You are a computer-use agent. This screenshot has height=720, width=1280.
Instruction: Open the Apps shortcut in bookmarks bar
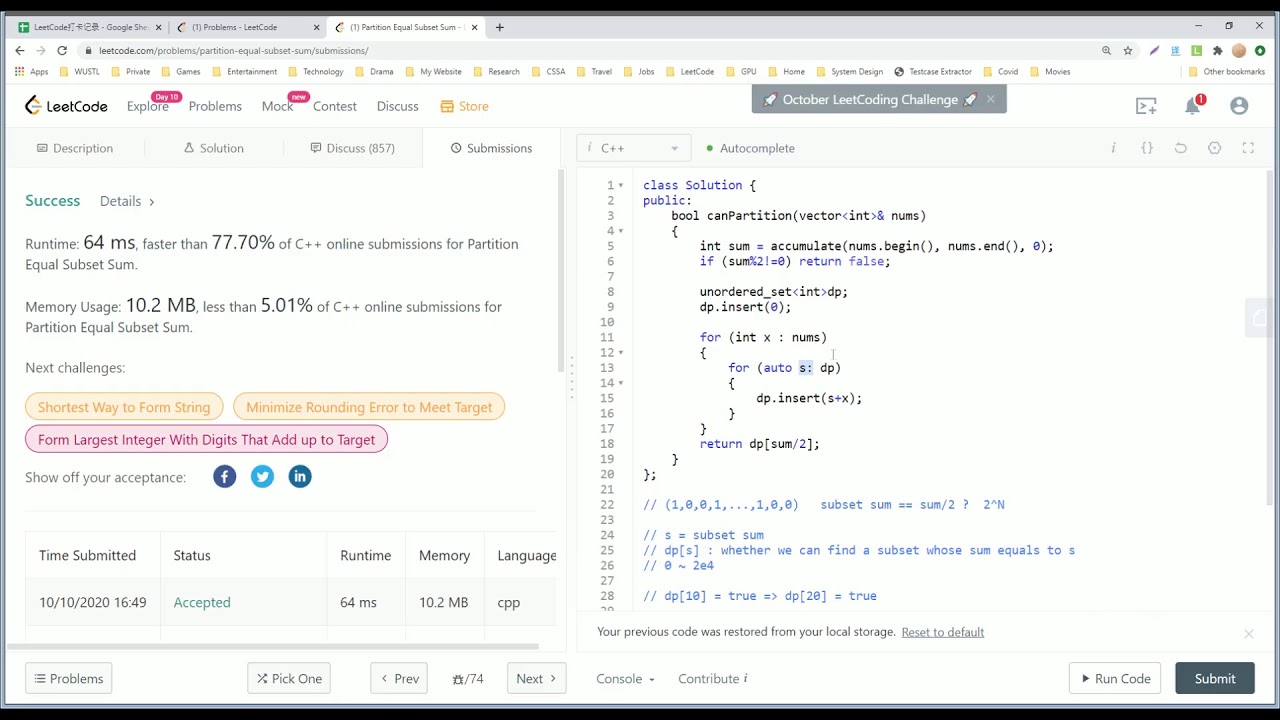click(31, 72)
